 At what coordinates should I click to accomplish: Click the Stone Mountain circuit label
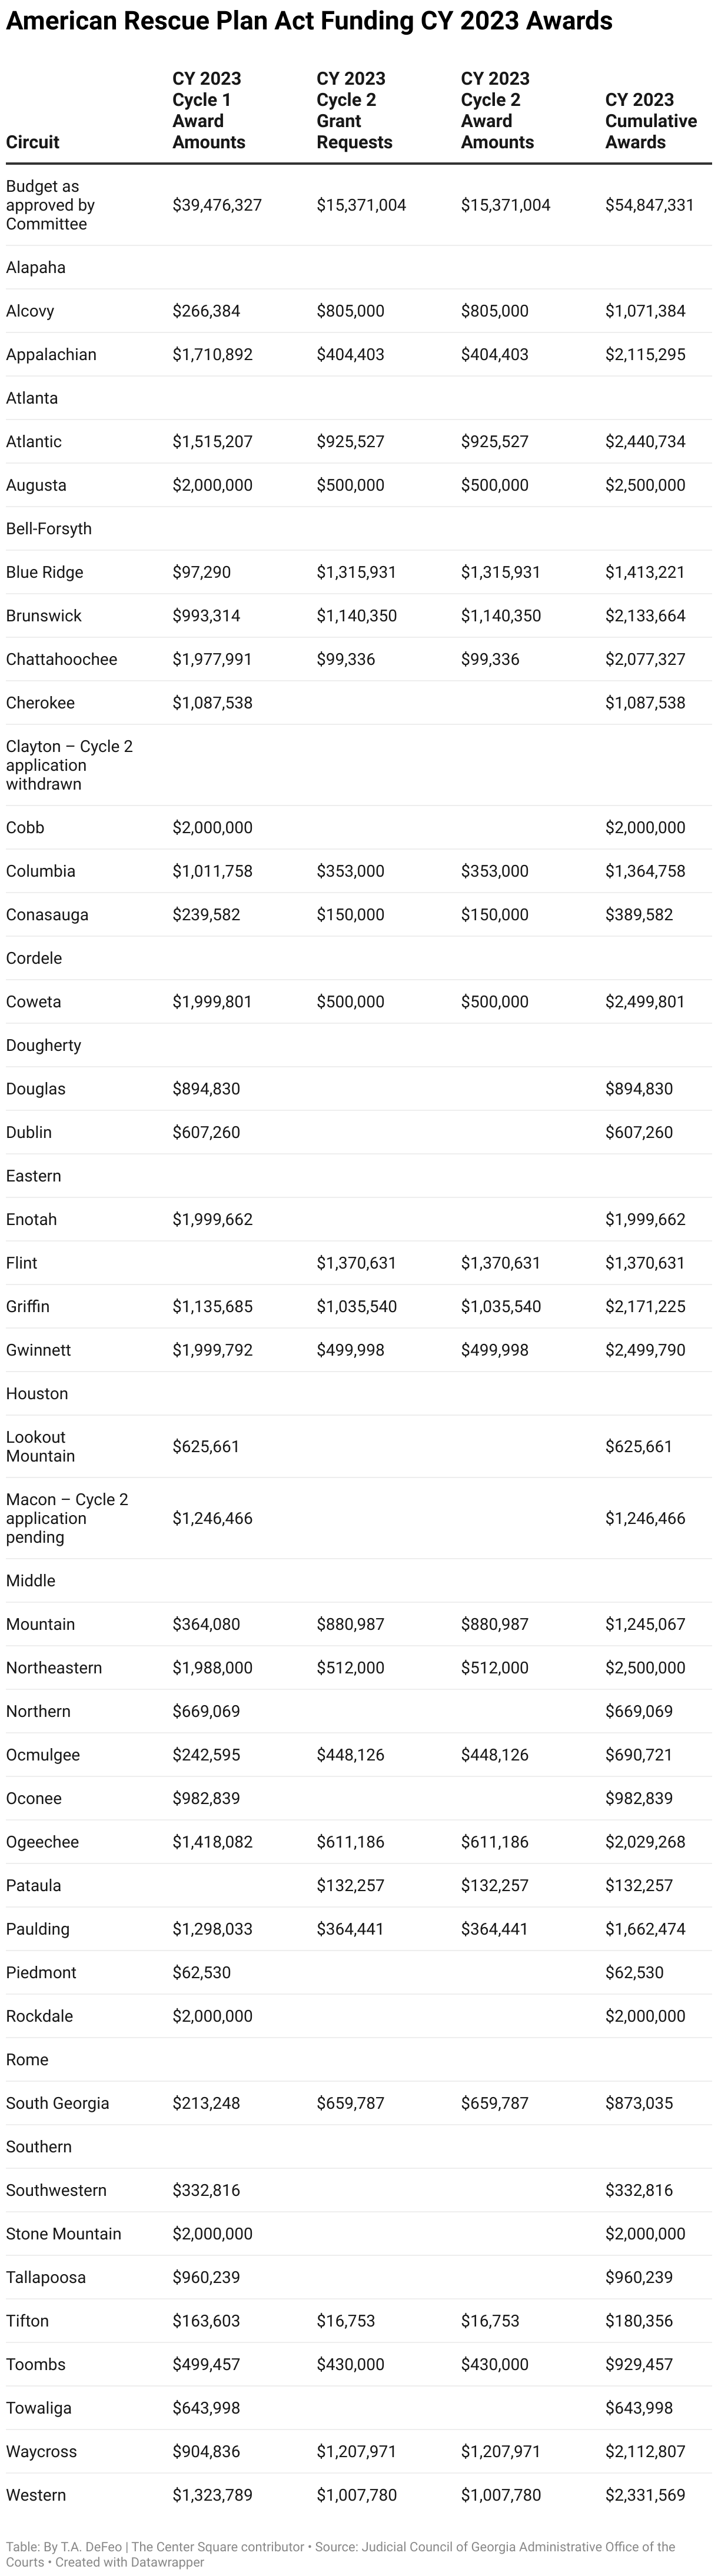pos(64,2234)
